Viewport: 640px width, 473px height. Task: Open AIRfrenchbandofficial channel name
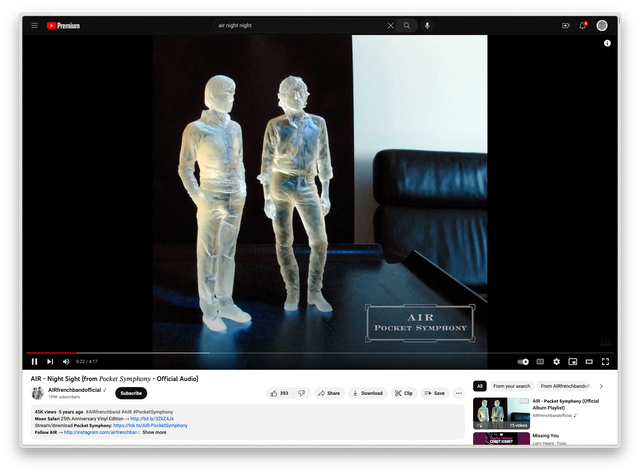(x=74, y=390)
